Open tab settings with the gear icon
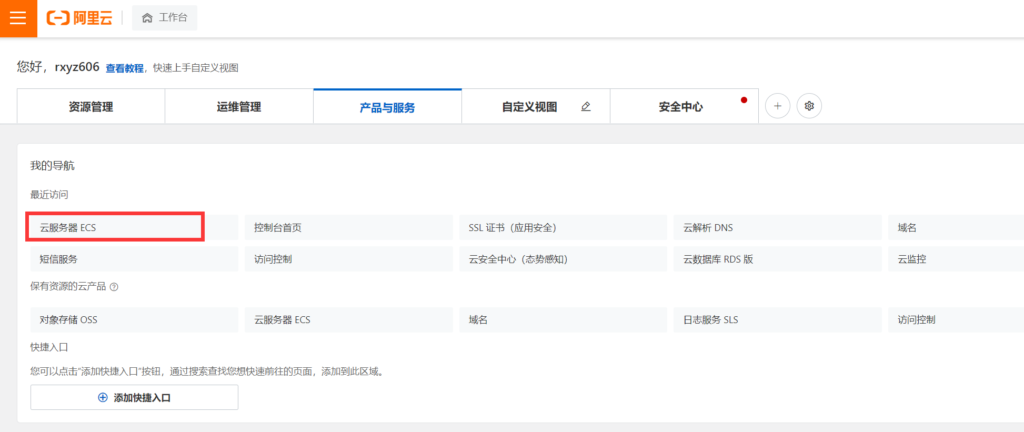This screenshot has height=432, width=1024. [809, 106]
